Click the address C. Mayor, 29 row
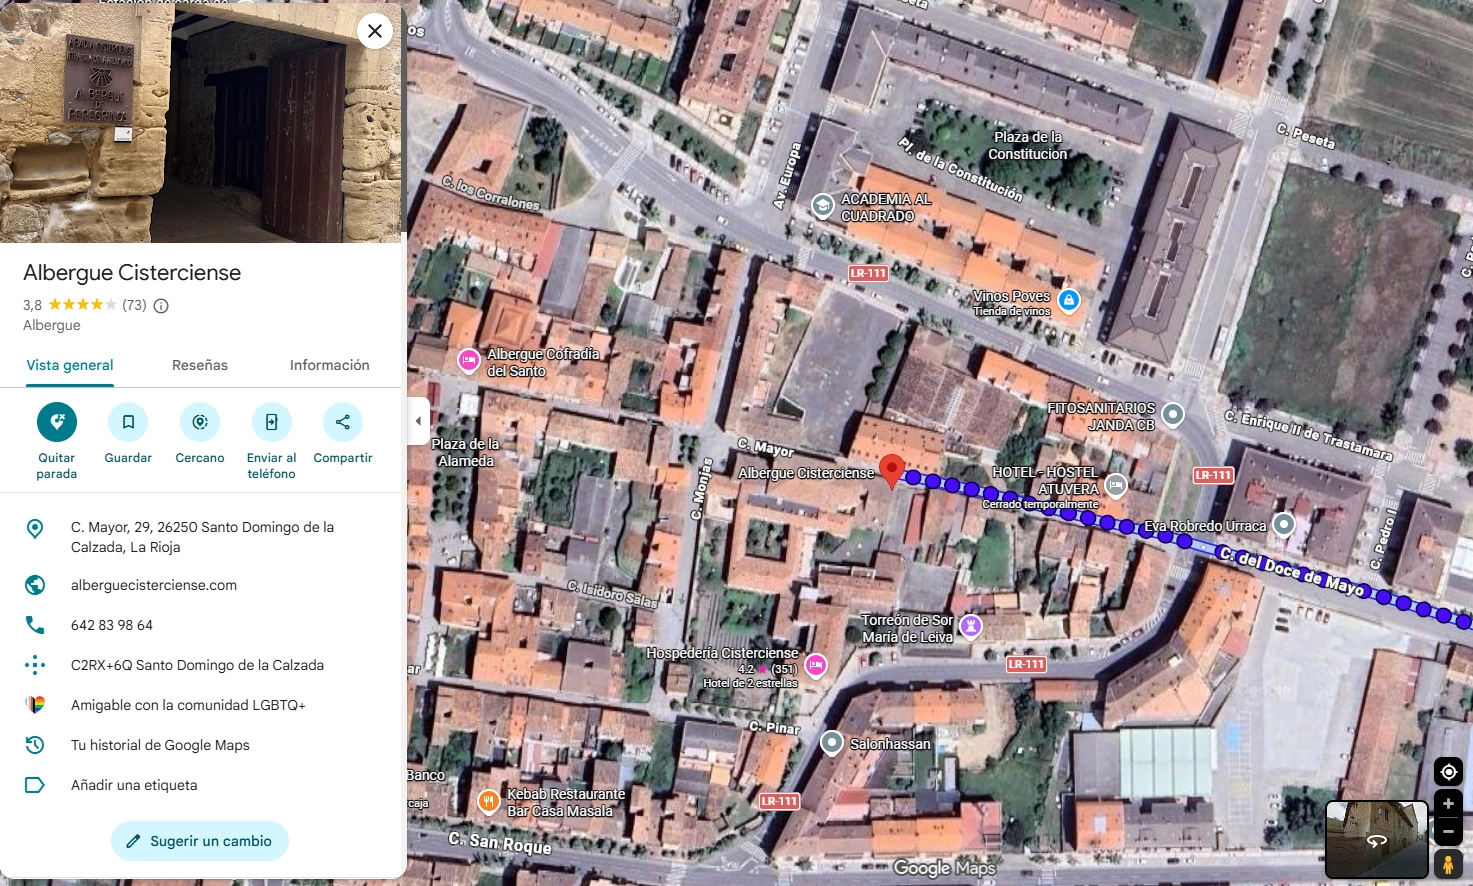This screenshot has height=886, width=1473. pyautogui.click(x=200, y=537)
